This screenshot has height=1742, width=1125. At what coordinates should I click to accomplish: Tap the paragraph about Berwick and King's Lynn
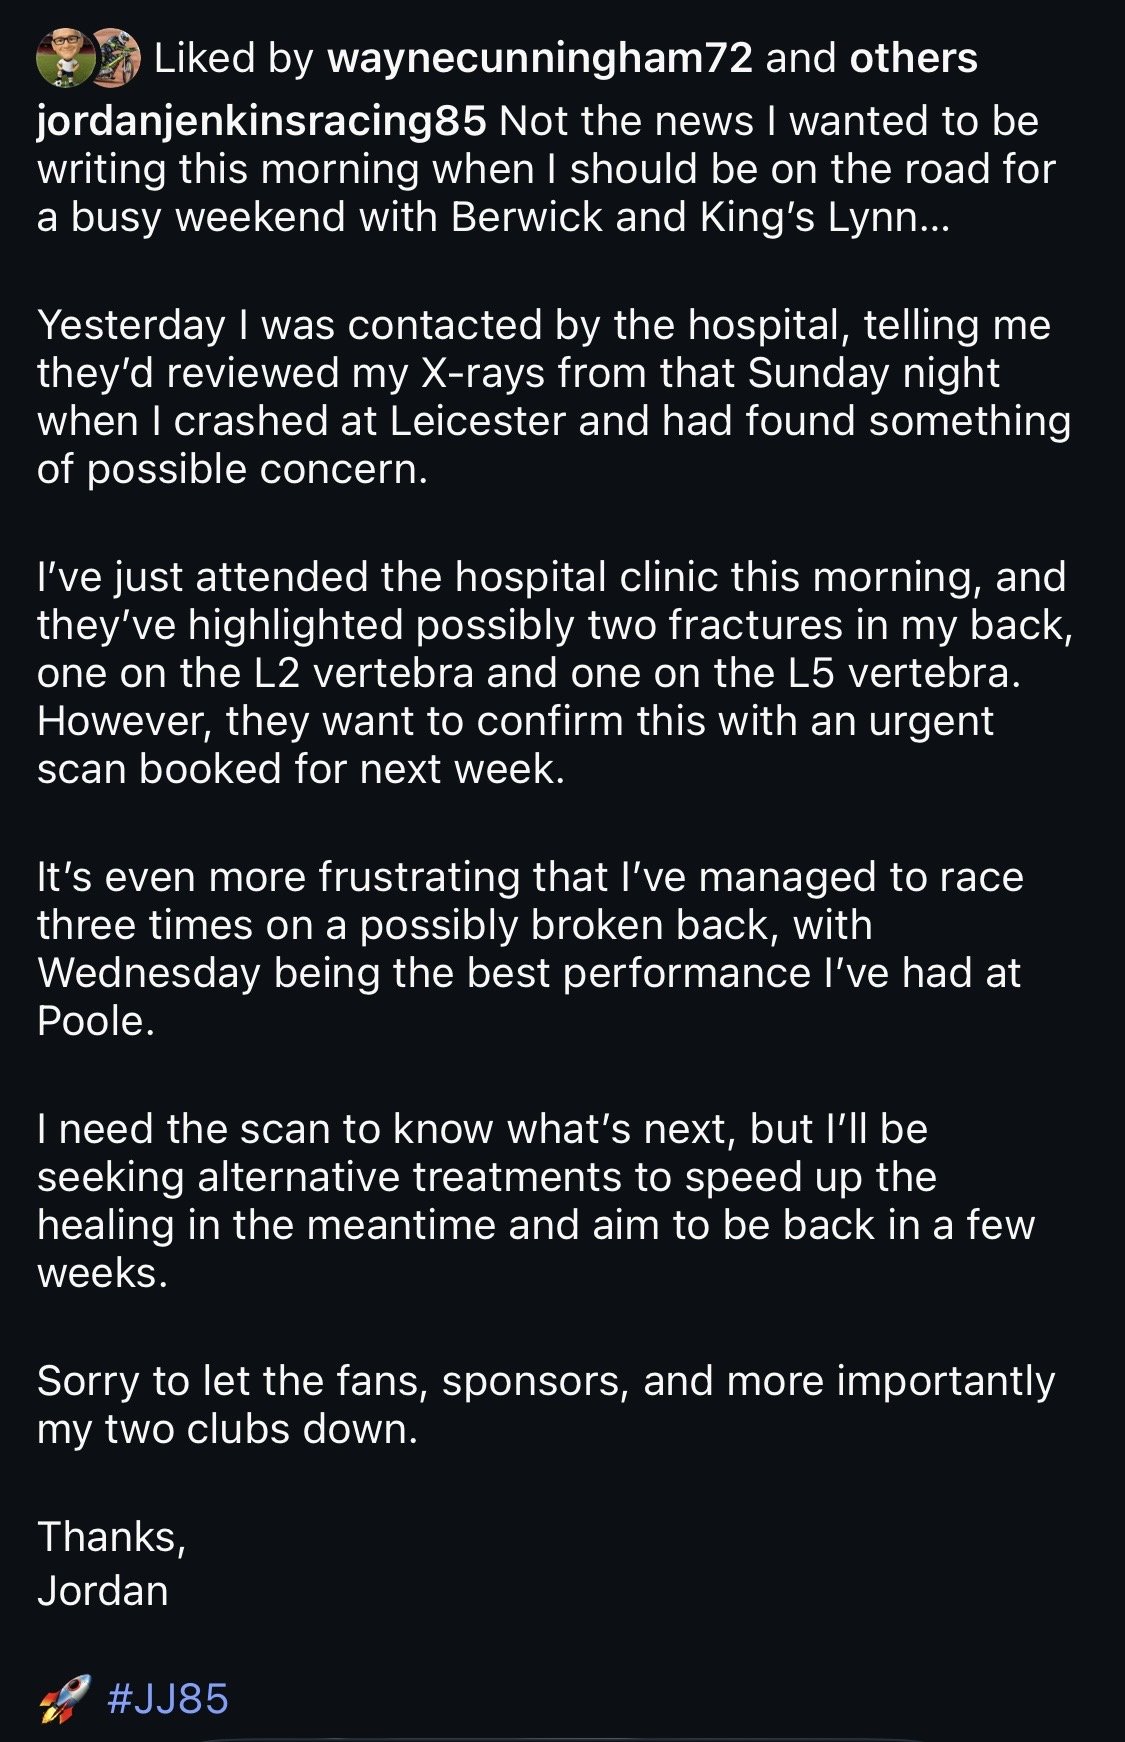tap(547, 169)
